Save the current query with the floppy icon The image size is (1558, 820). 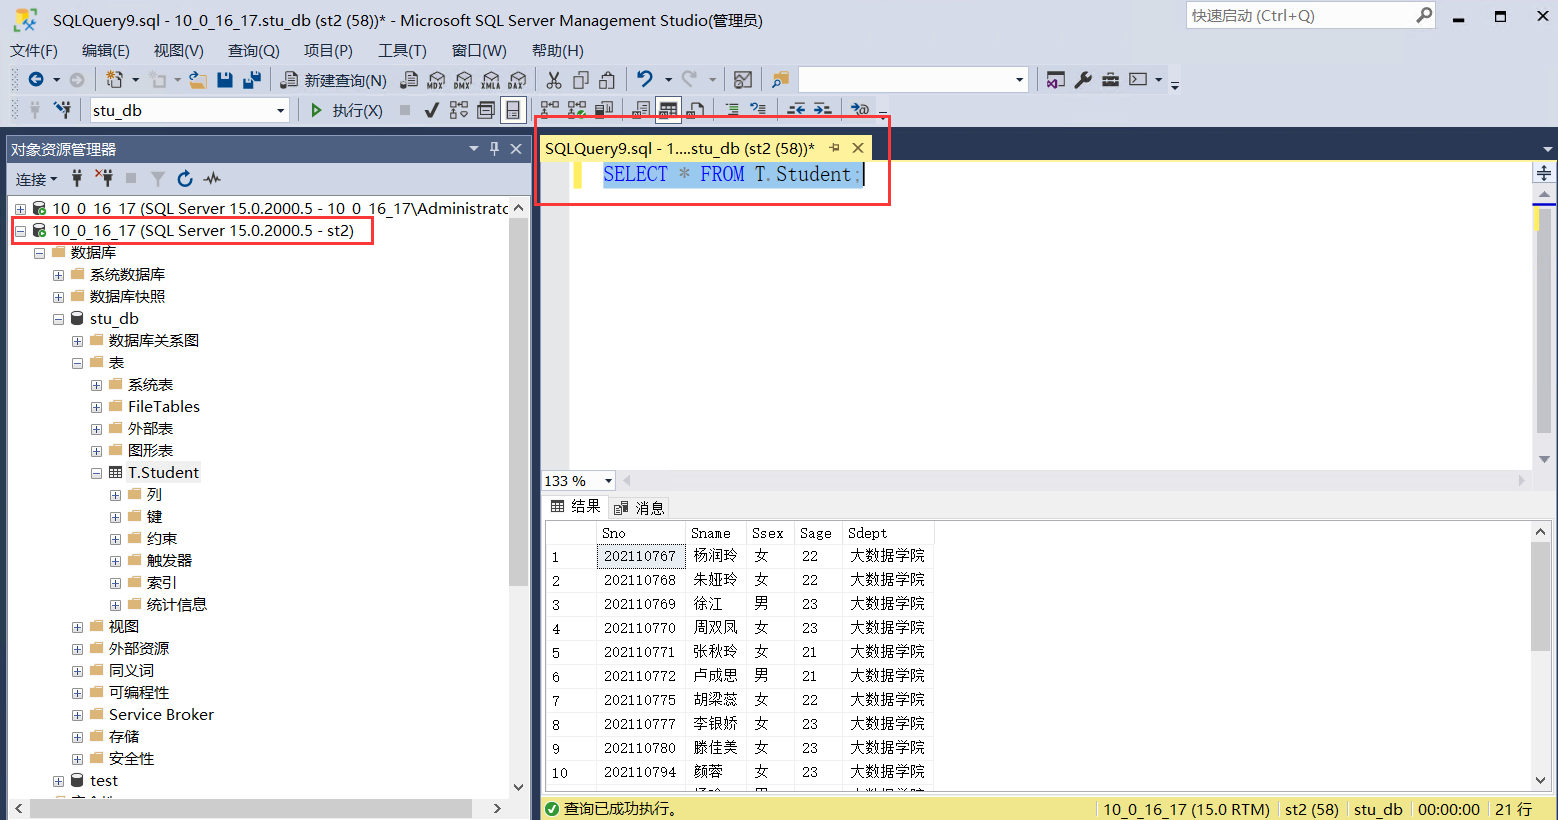(x=225, y=80)
